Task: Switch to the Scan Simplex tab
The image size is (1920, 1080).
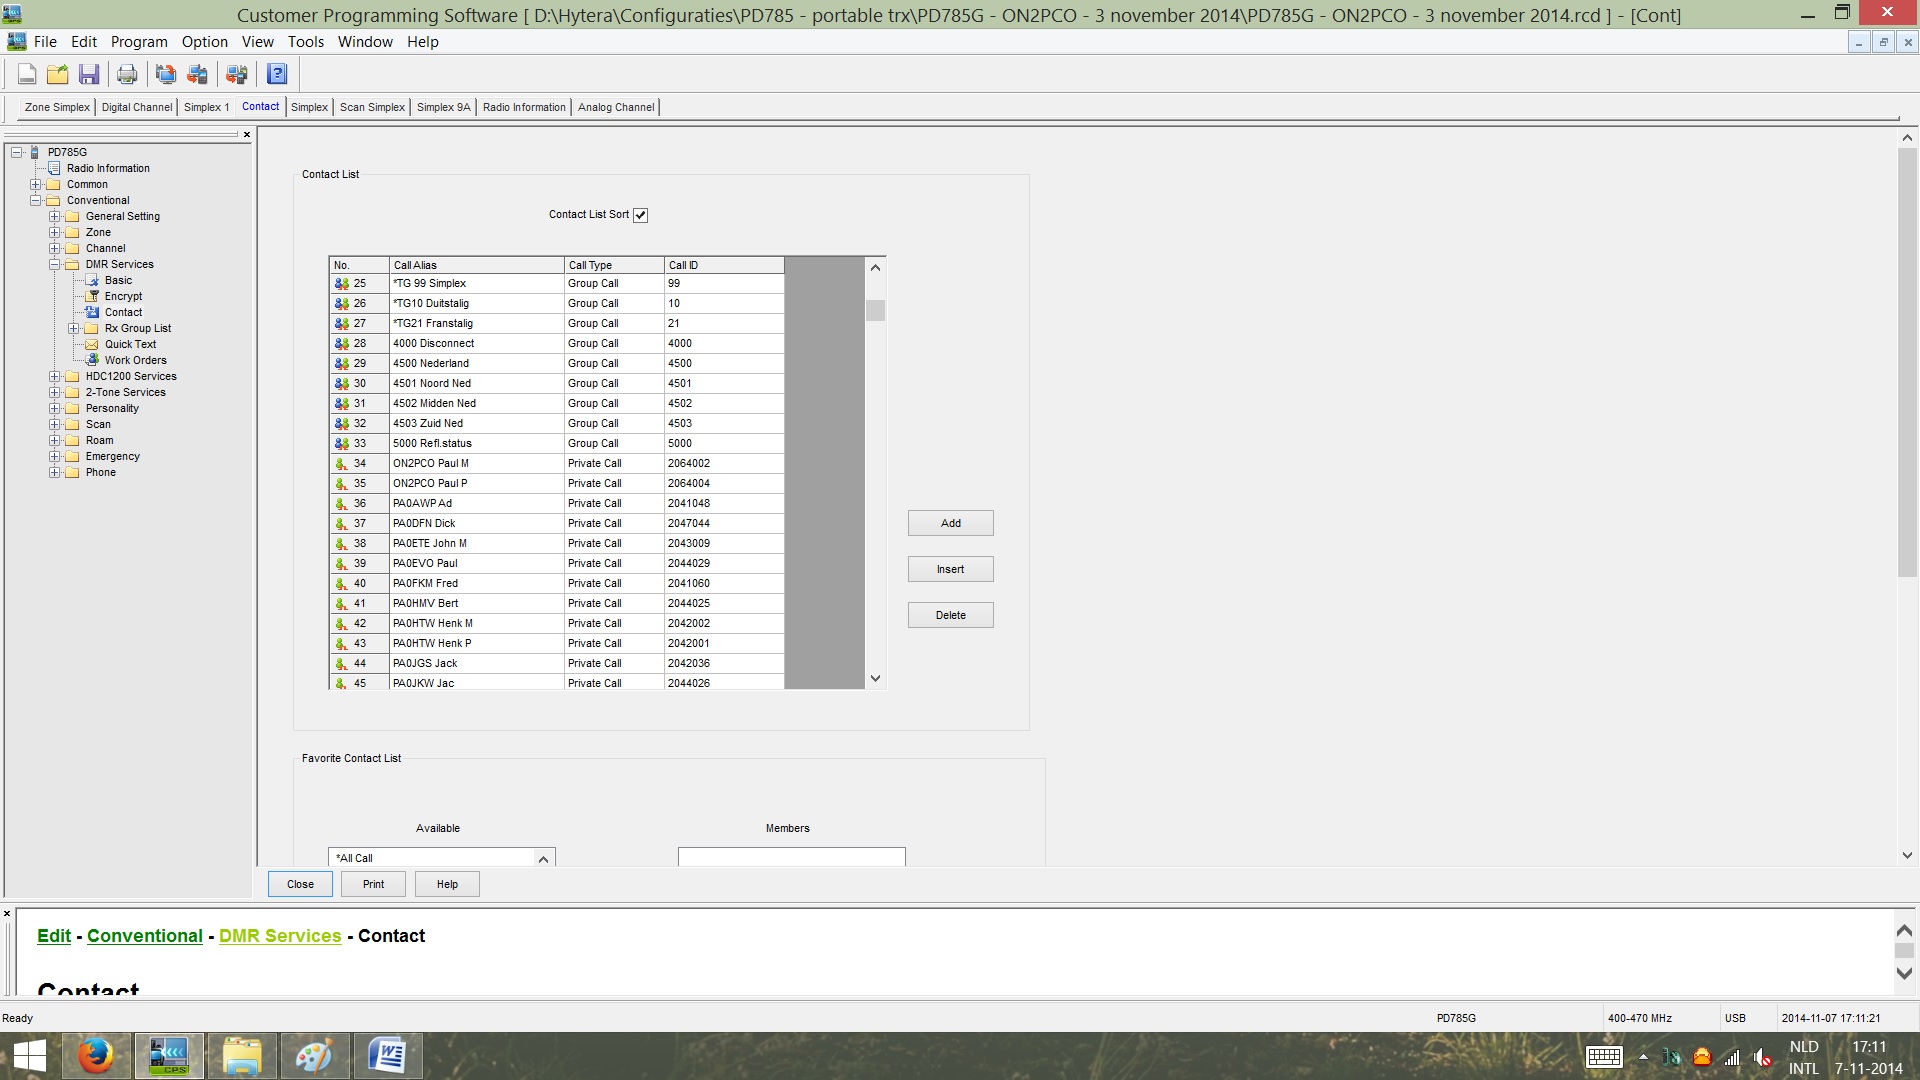Action: coord(372,107)
